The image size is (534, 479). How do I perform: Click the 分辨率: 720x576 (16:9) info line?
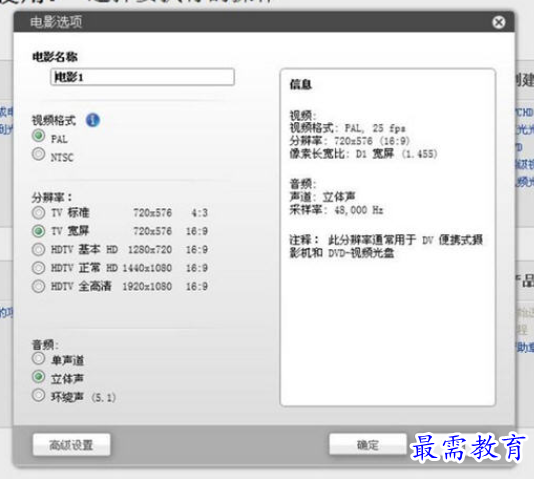coord(349,141)
